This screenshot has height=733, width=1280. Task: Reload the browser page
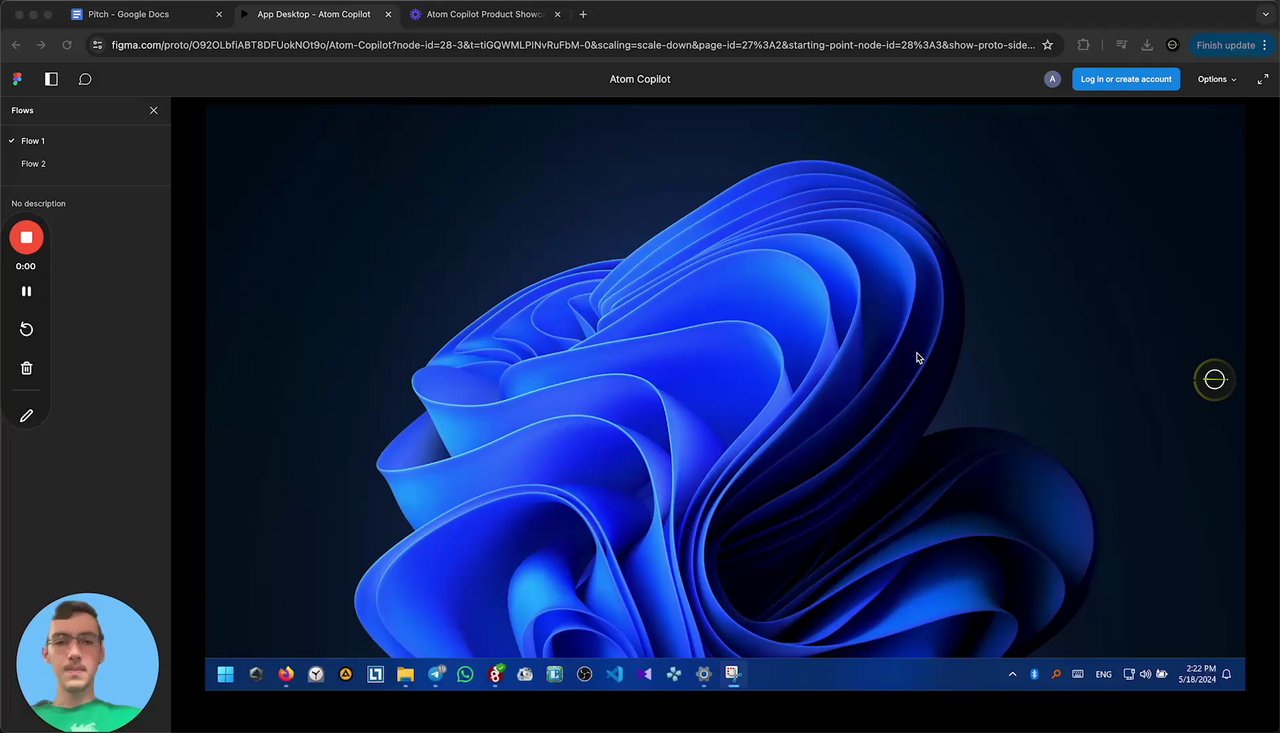coord(67,45)
